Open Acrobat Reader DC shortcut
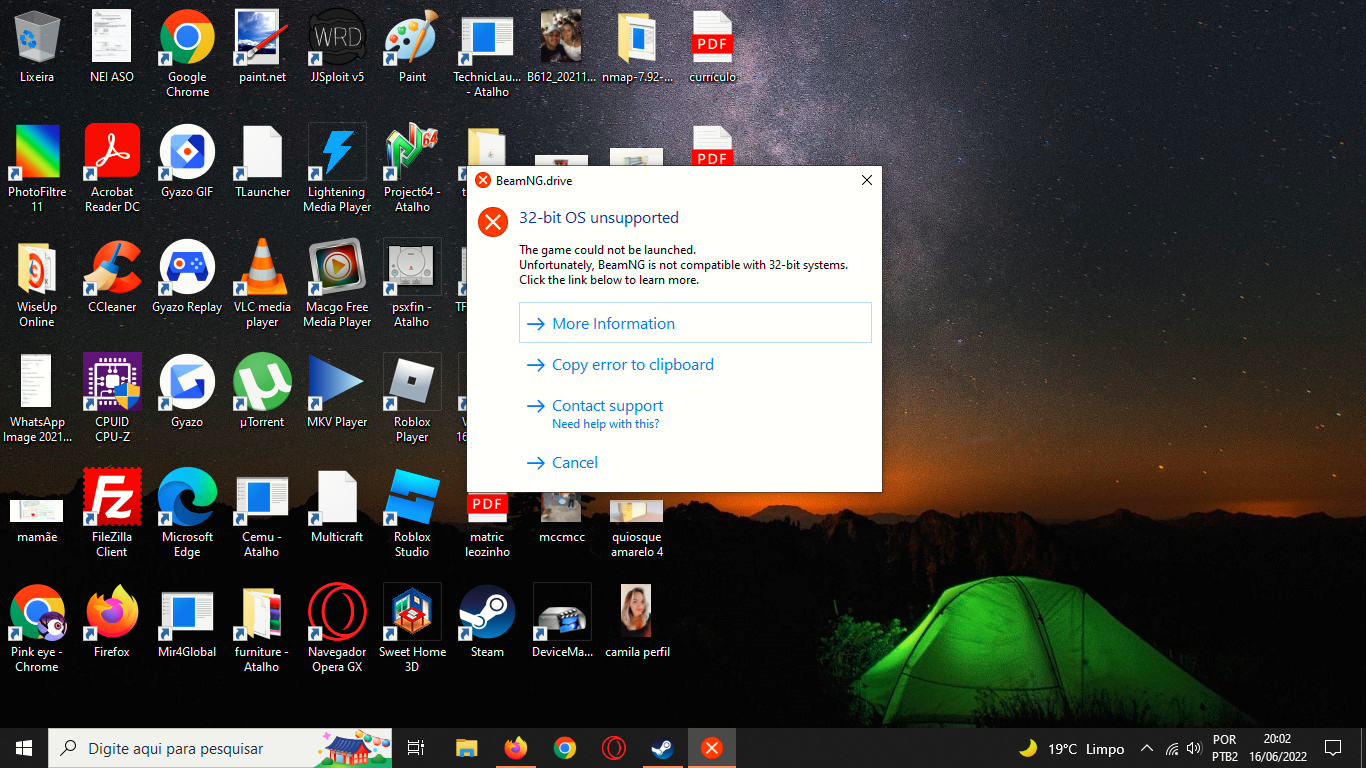1366x768 pixels. click(x=112, y=152)
